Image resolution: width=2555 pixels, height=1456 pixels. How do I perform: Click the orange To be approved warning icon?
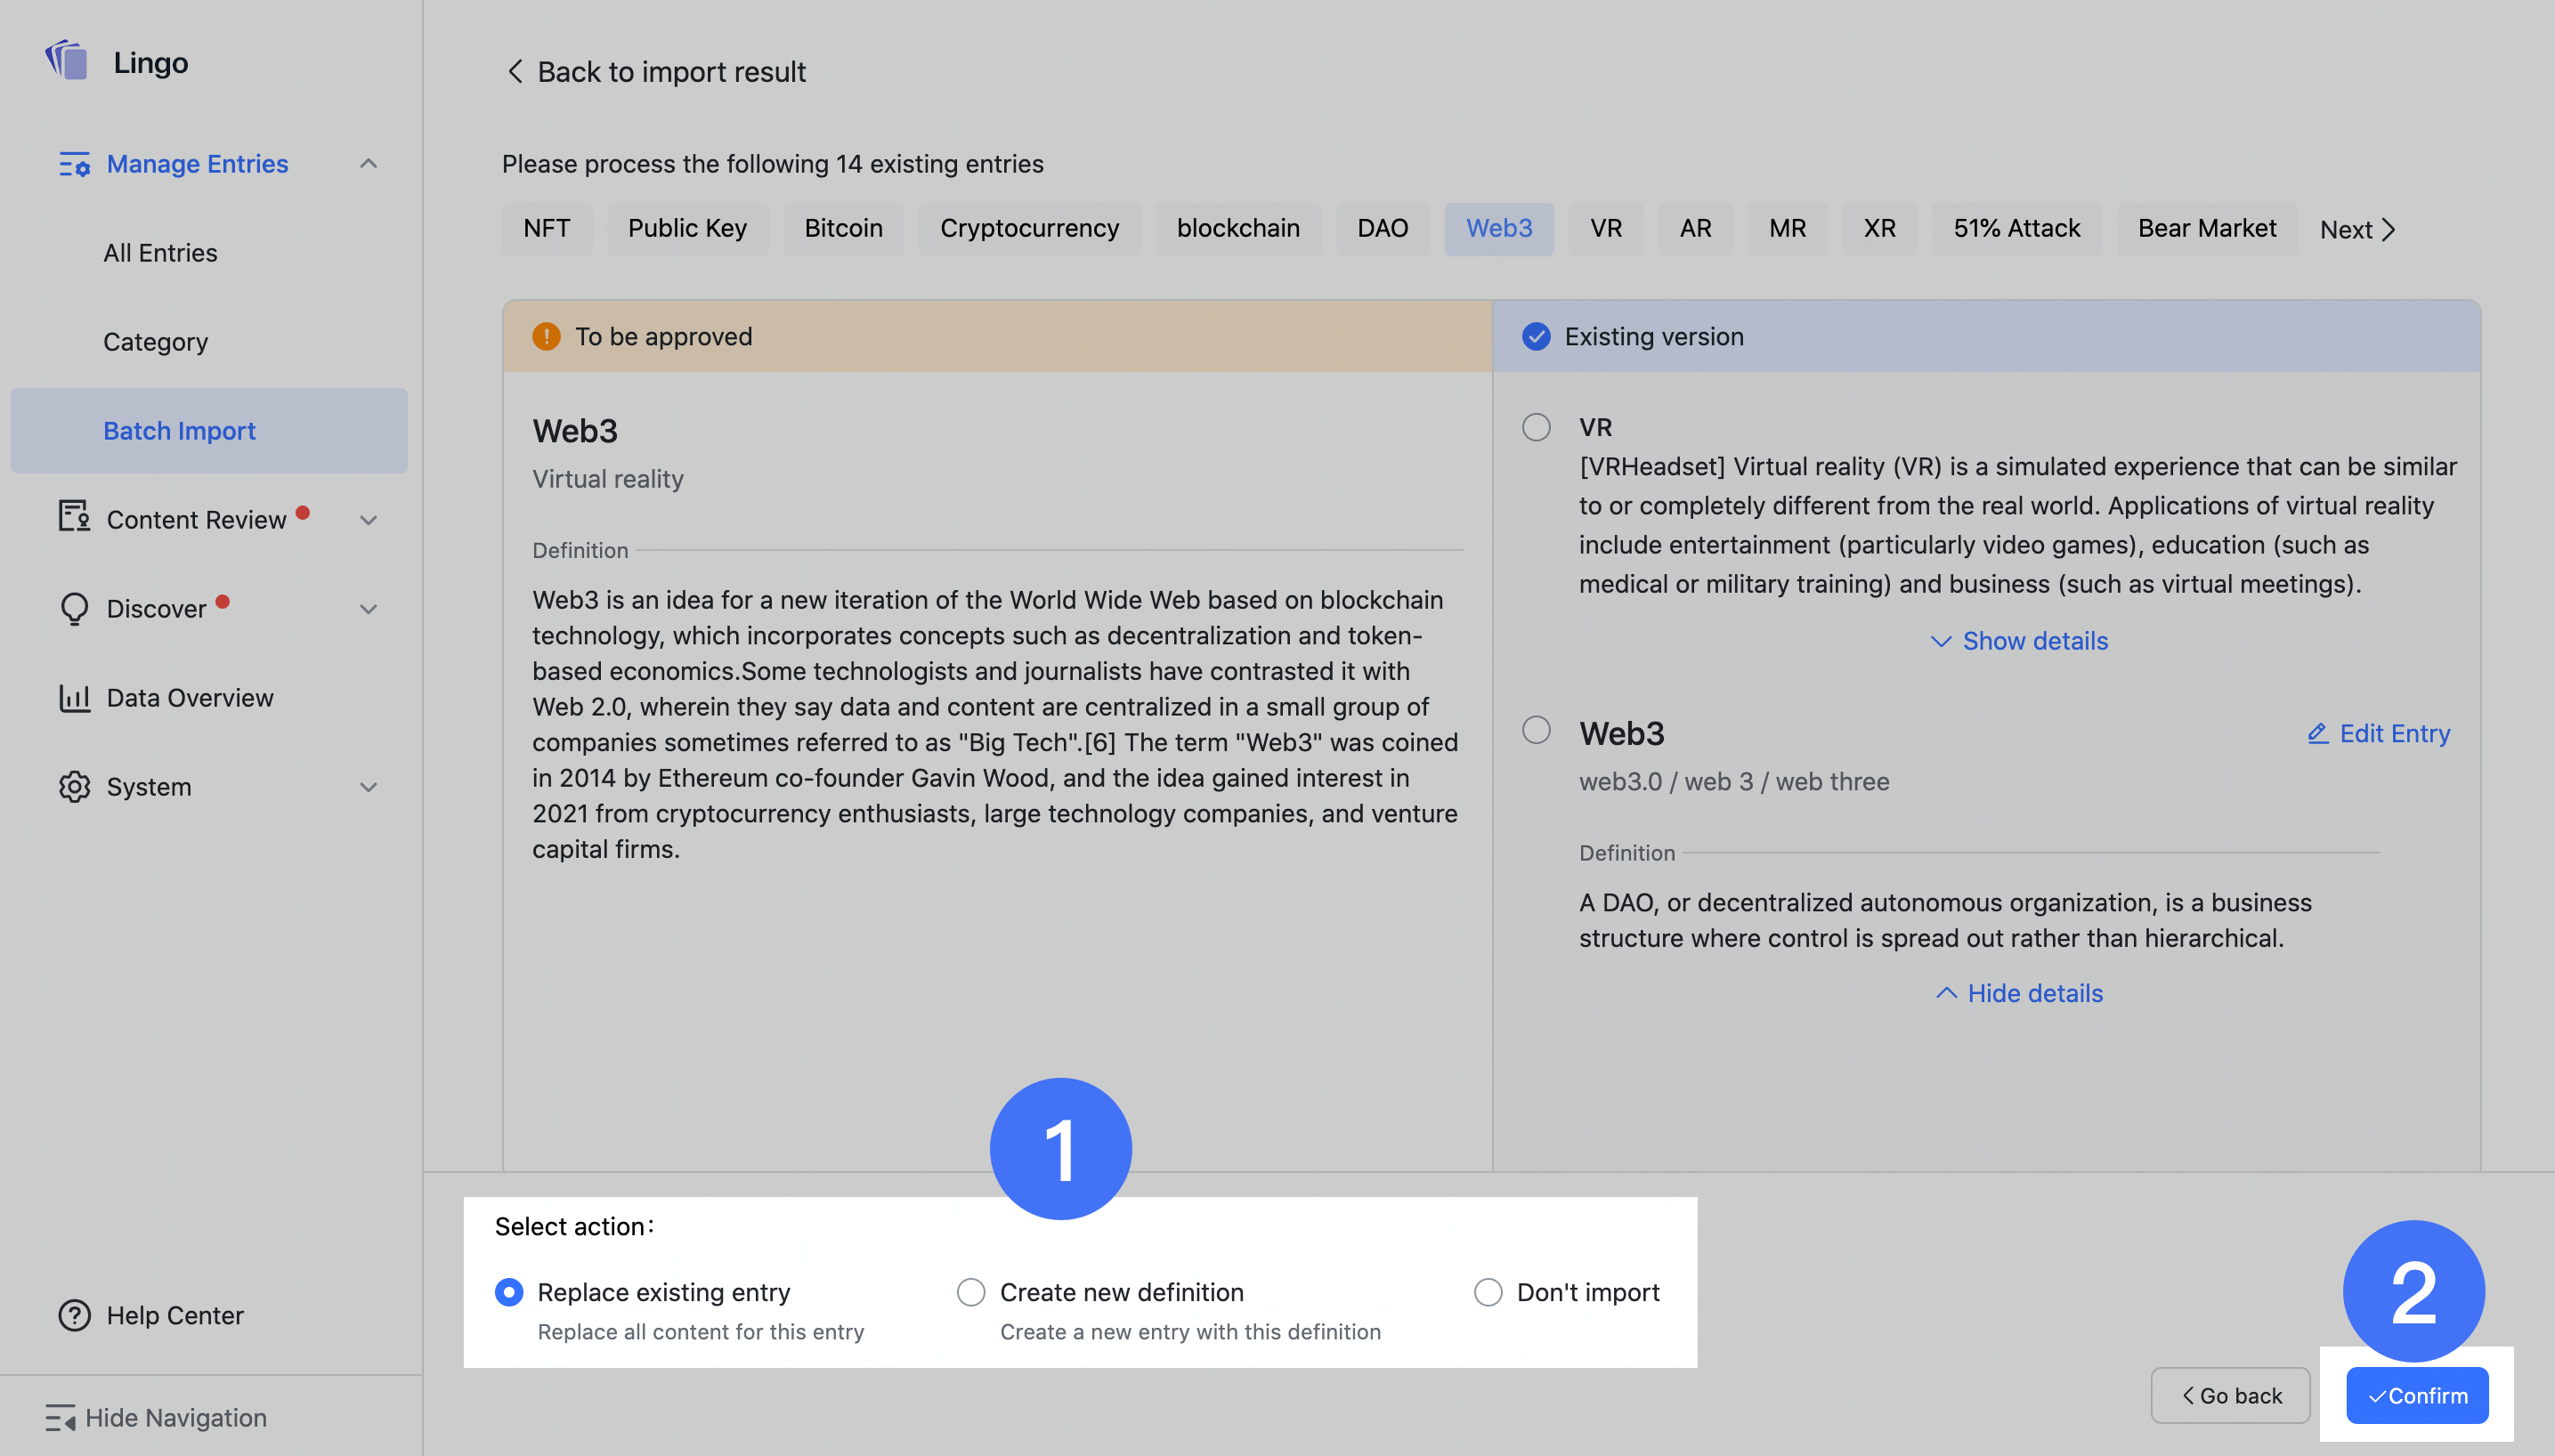pyautogui.click(x=546, y=336)
